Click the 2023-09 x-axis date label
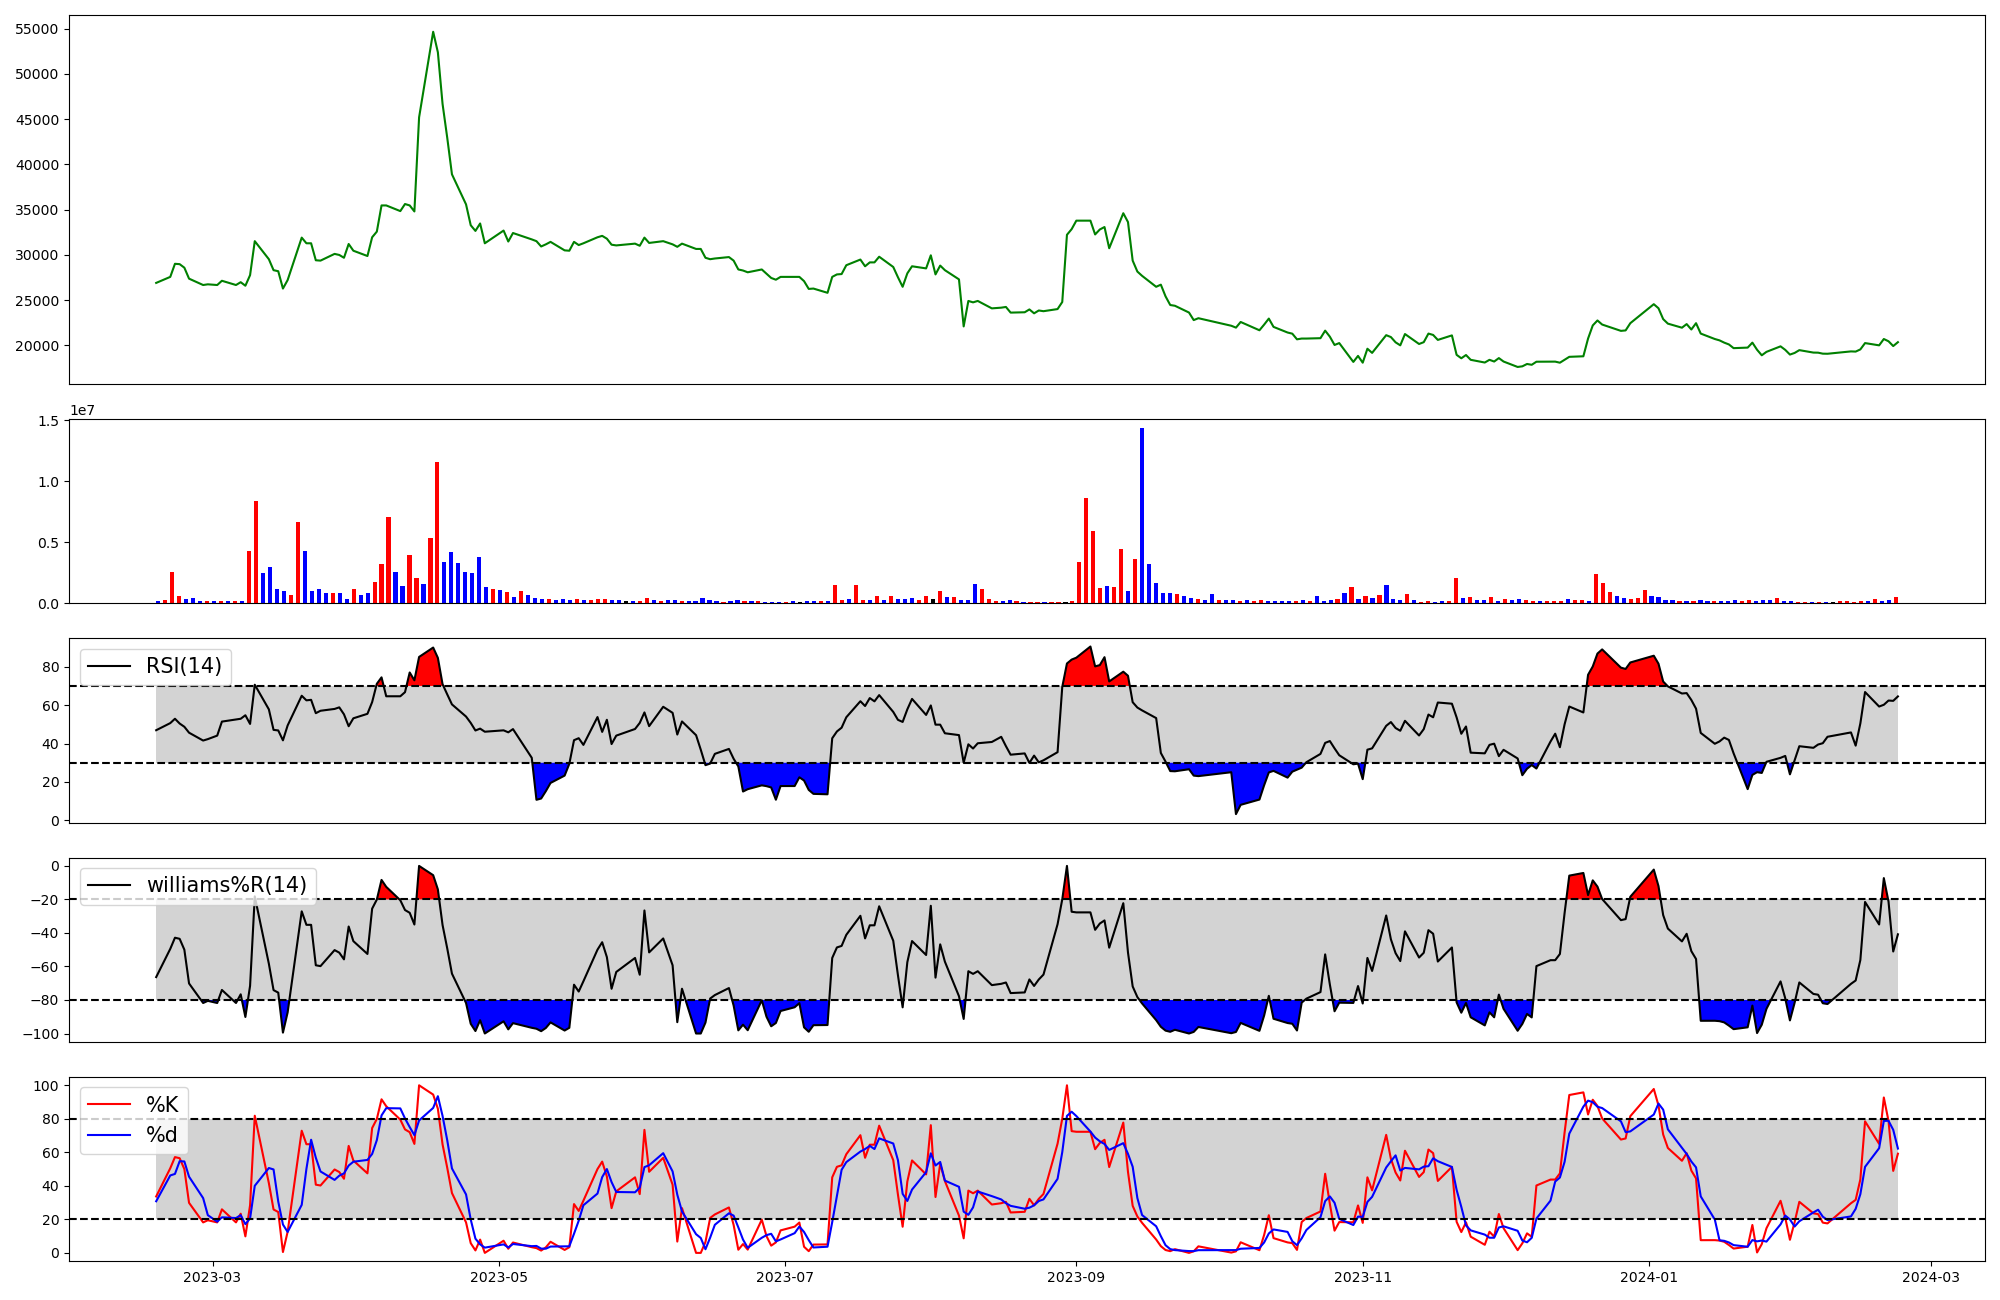Image resolution: width=2000 pixels, height=1300 pixels. tap(1076, 1277)
